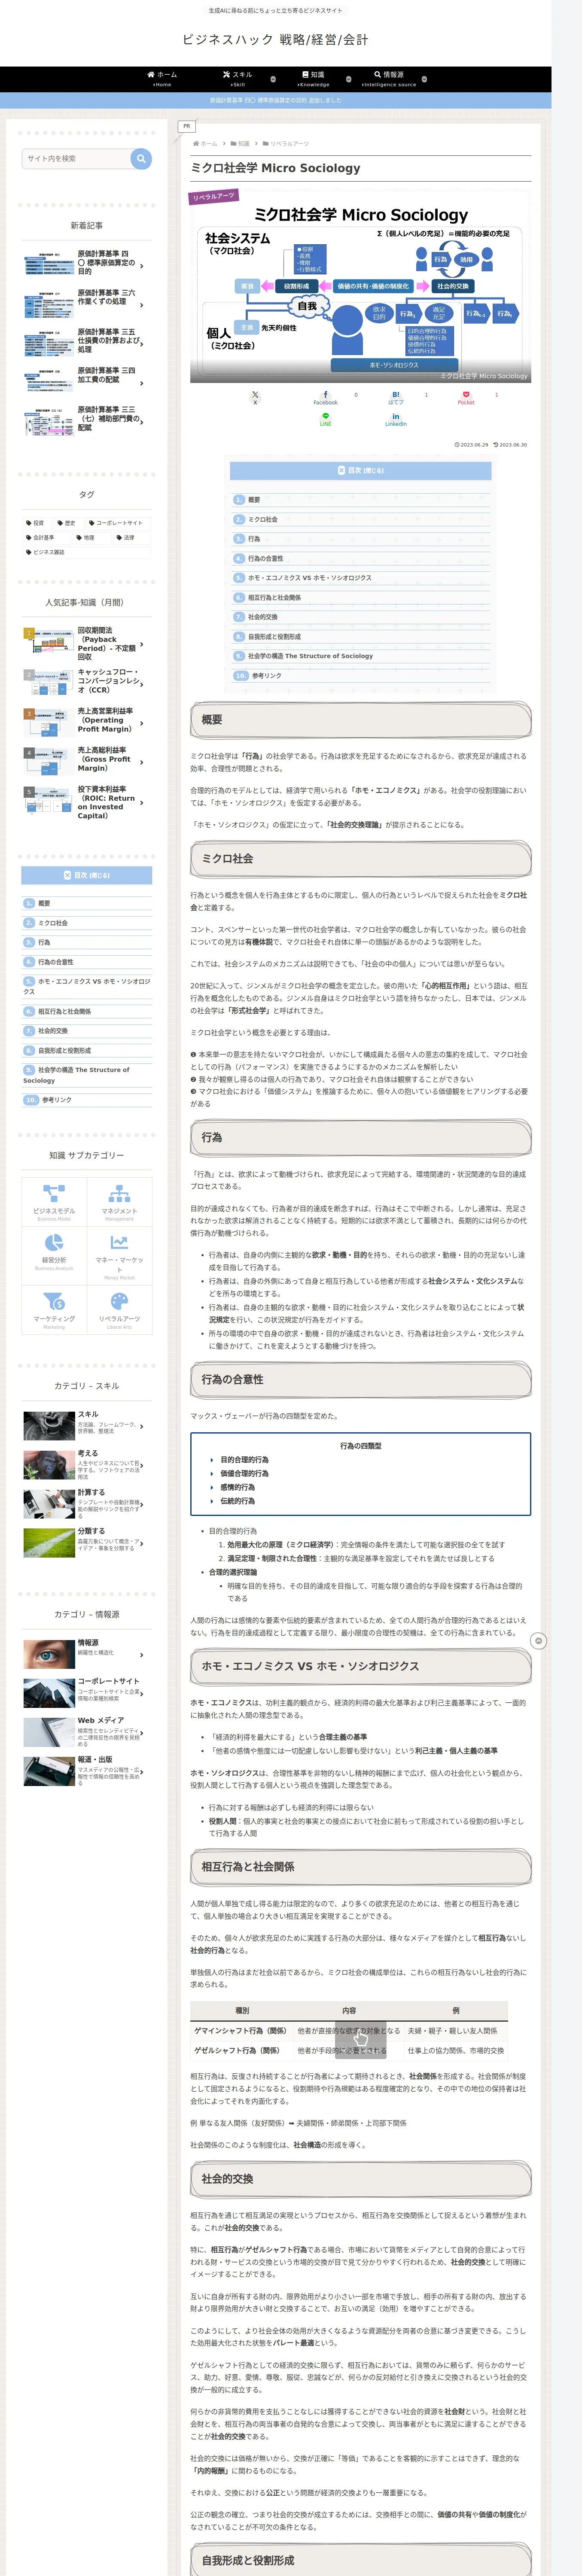Open sidebar contents link ミクロ社会
The image size is (582, 2576).
coord(53,923)
